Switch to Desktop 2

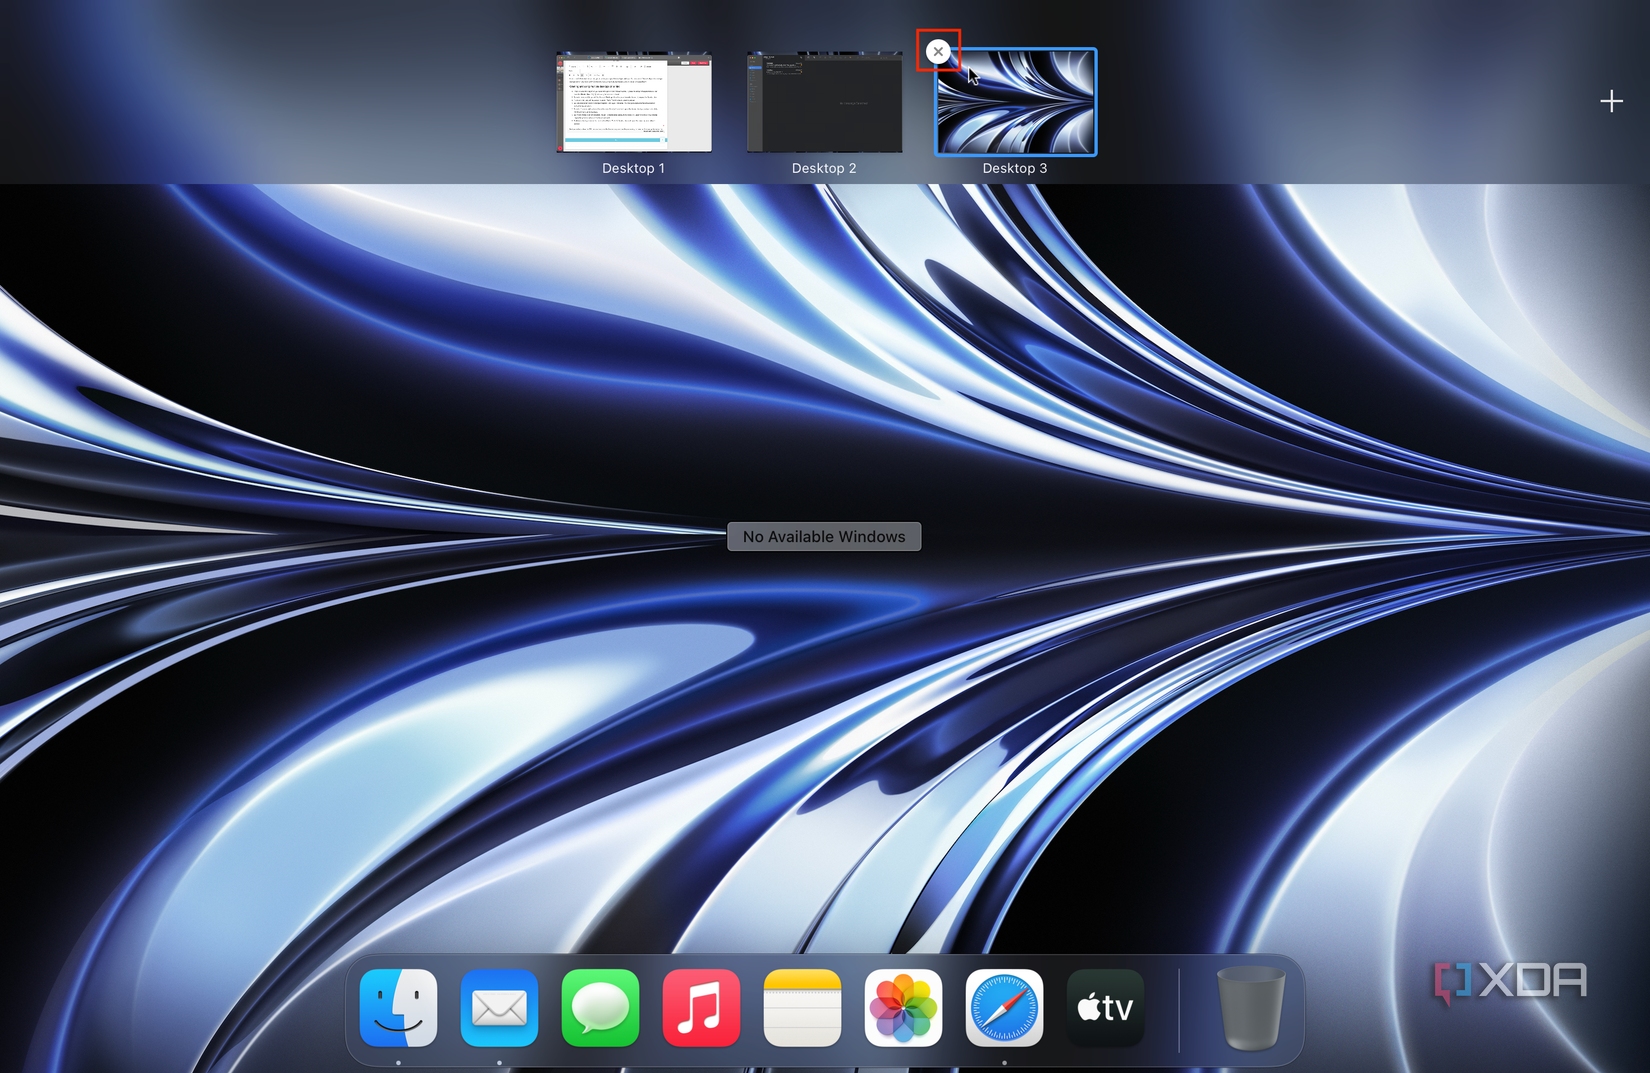coord(824,101)
